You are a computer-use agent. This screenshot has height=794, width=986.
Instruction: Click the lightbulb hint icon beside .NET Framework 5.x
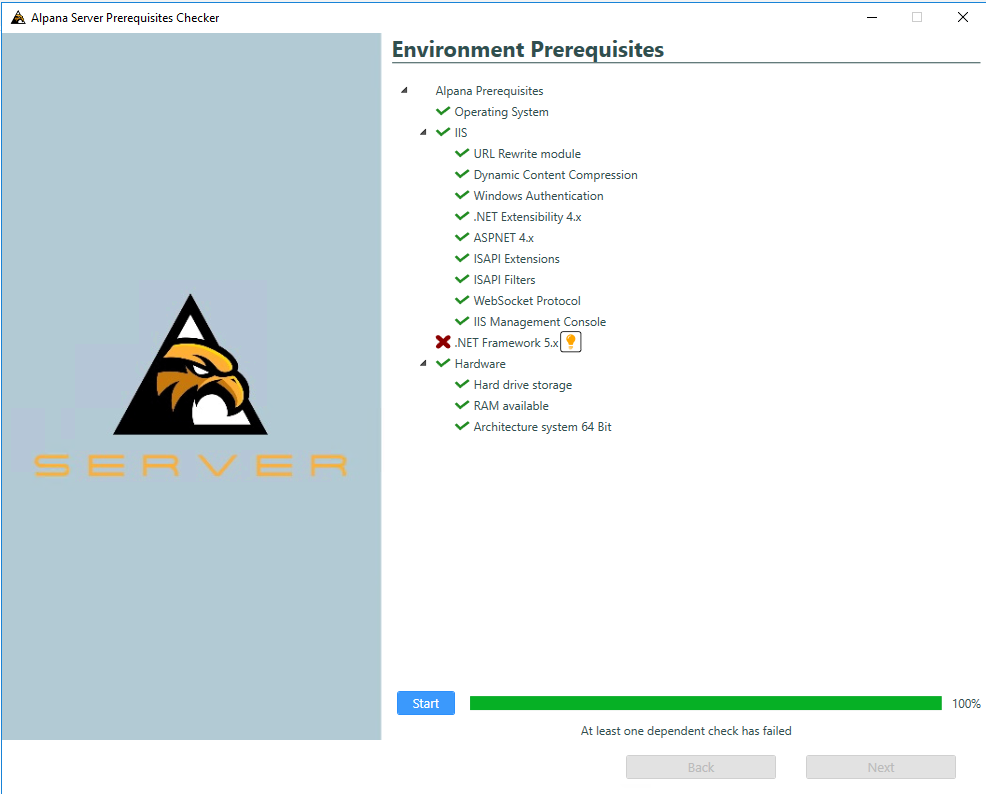(x=570, y=342)
